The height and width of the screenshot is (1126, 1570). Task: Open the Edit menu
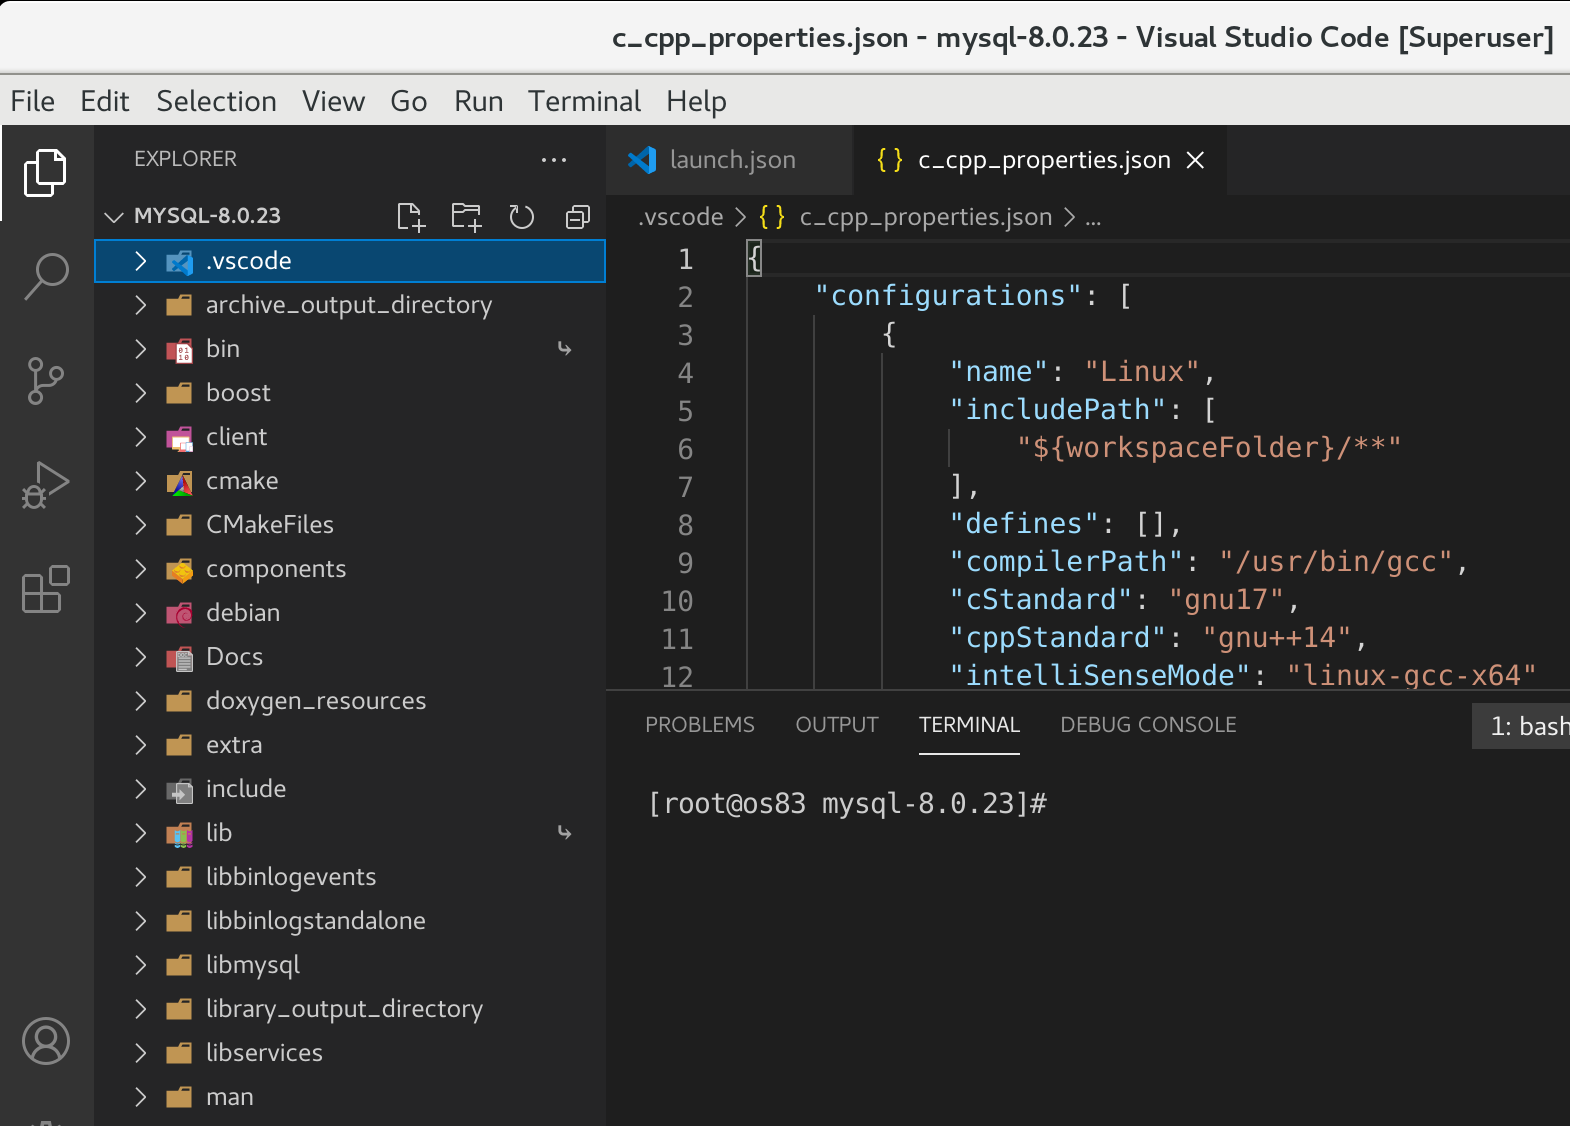pyautogui.click(x=105, y=101)
